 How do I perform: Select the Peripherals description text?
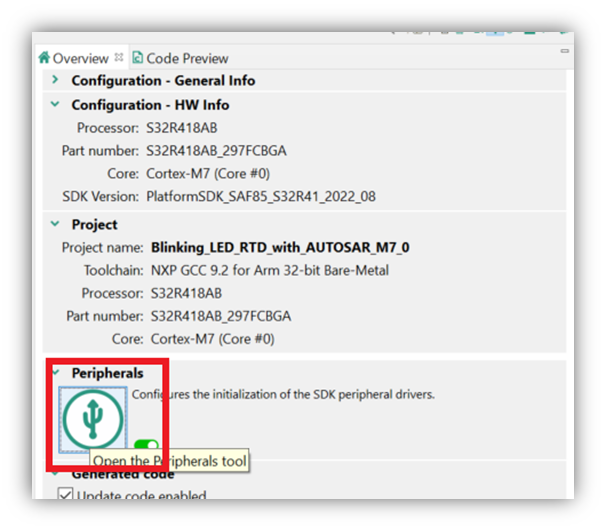(x=283, y=394)
